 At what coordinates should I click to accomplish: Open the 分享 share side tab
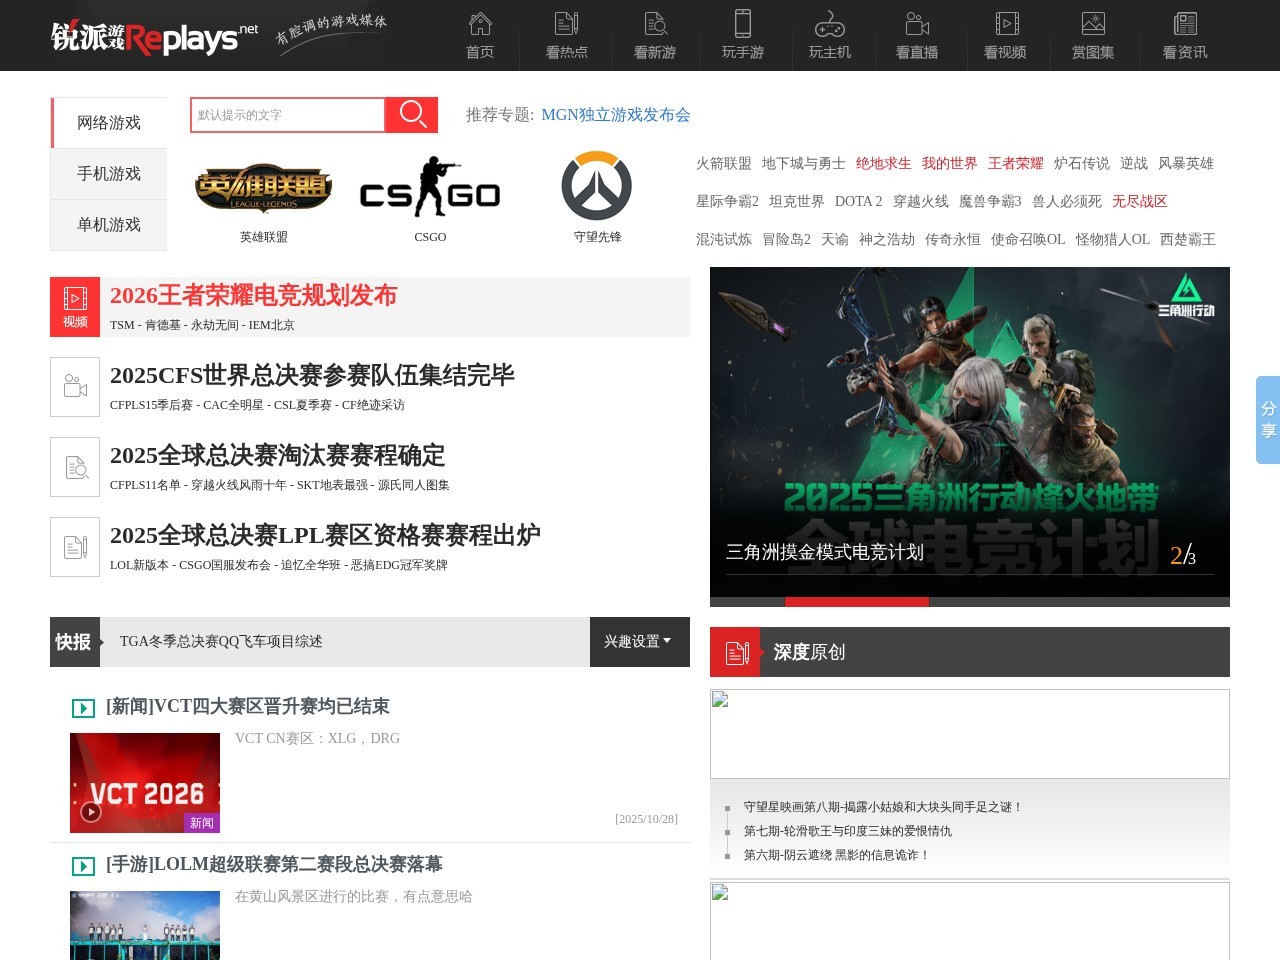click(1268, 420)
